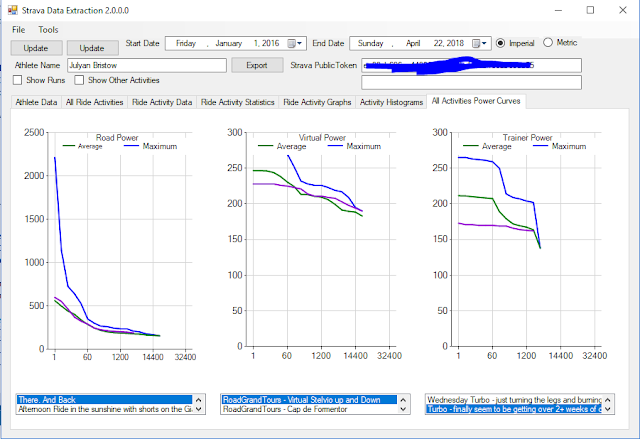Click the Export button
The height and width of the screenshot is (439, 640).
coord(257,65)
